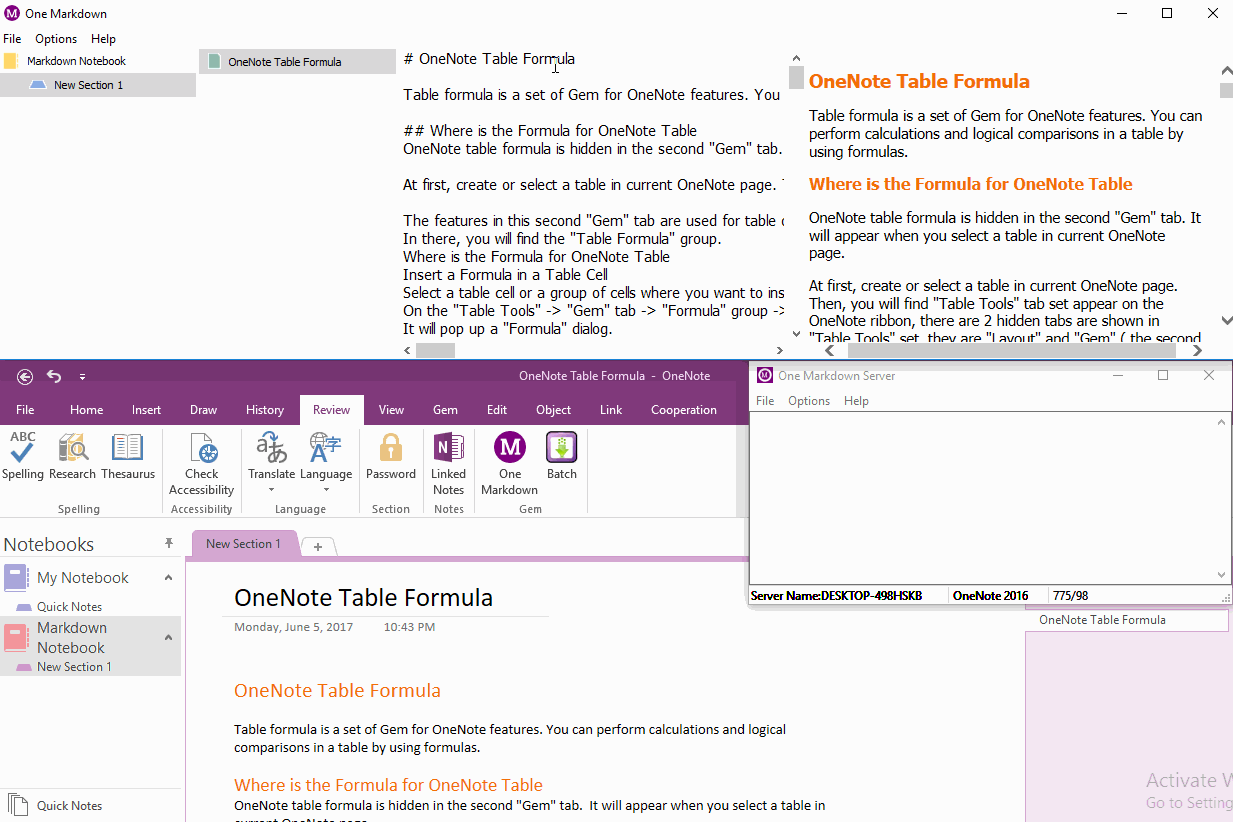
Task: Open the Translate dropdown arrow
Action: [271, 490]
